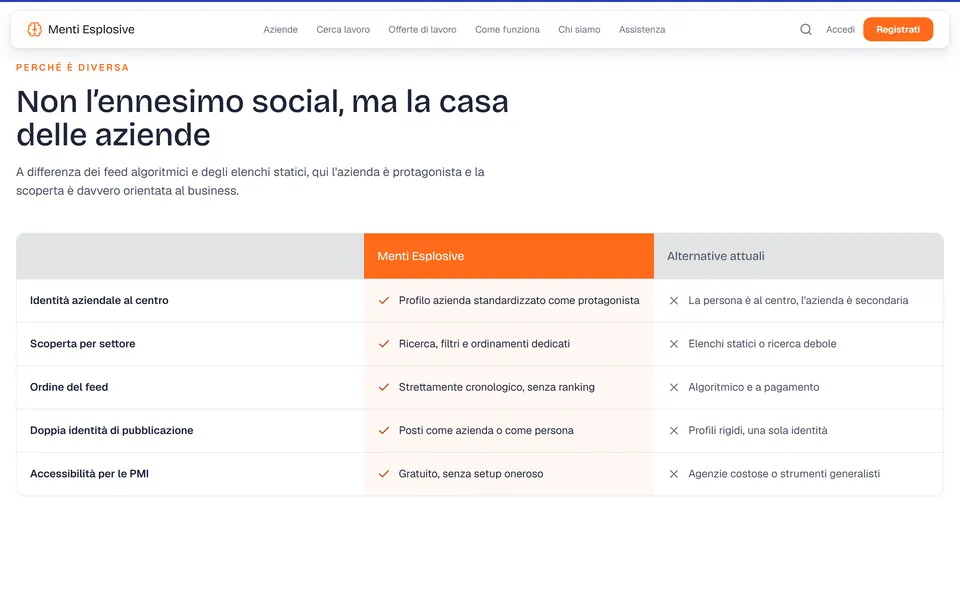This screenshot has width=960, height=600.
Task: Click the Accedi link
Action: [x=840, y=29]
